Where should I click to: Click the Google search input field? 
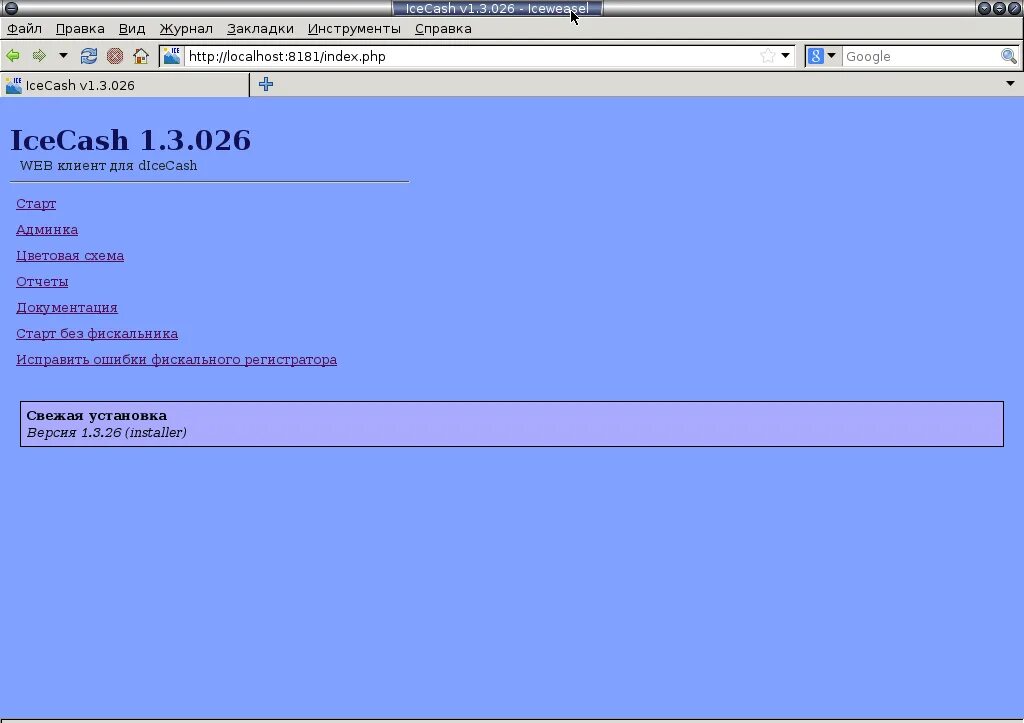click(921, 56)
